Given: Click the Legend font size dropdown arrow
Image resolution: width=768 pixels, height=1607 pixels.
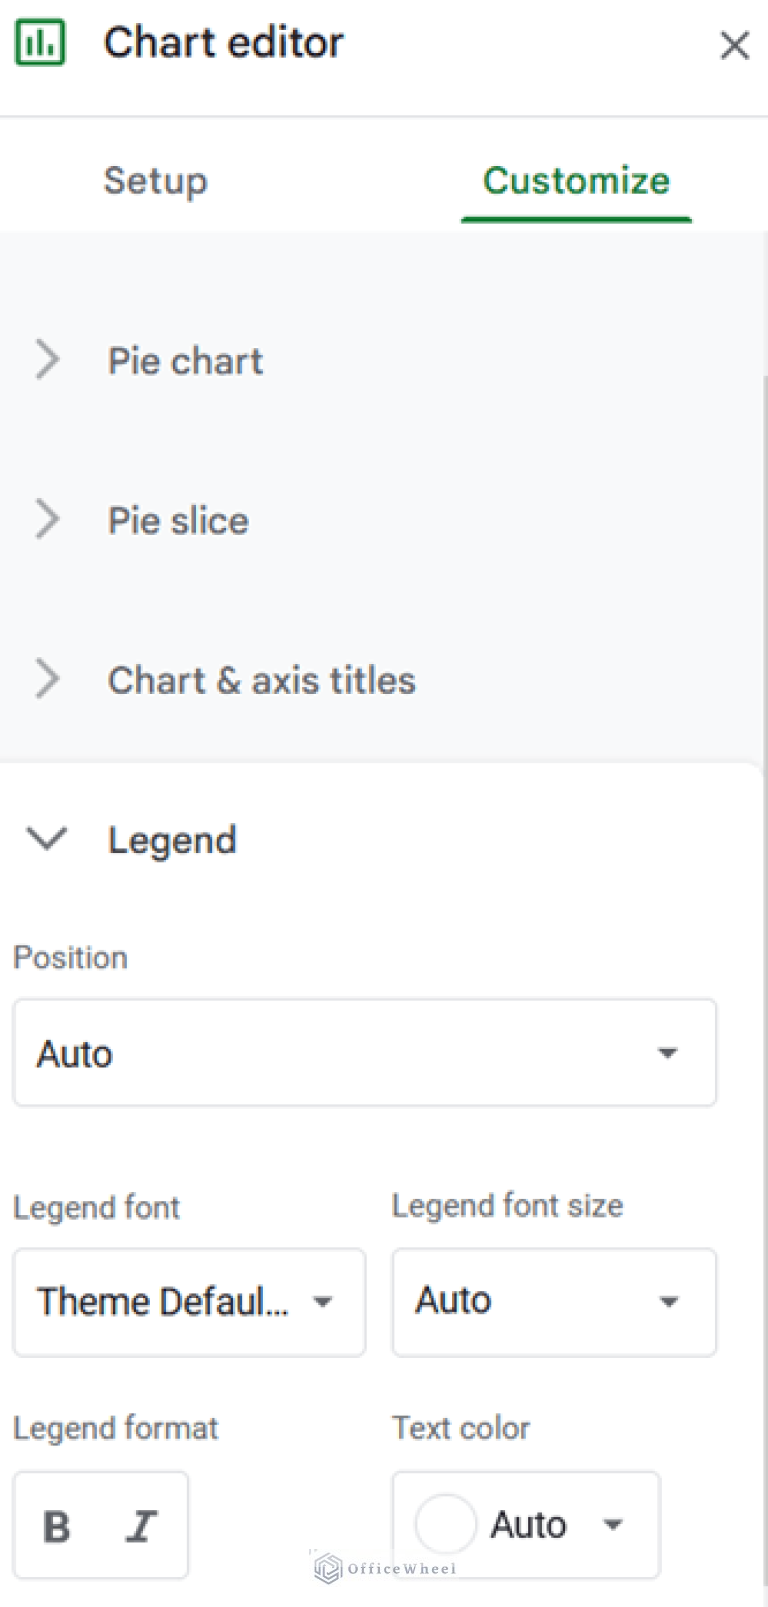Looking at the screenshot, I should tap(669, 1302).
